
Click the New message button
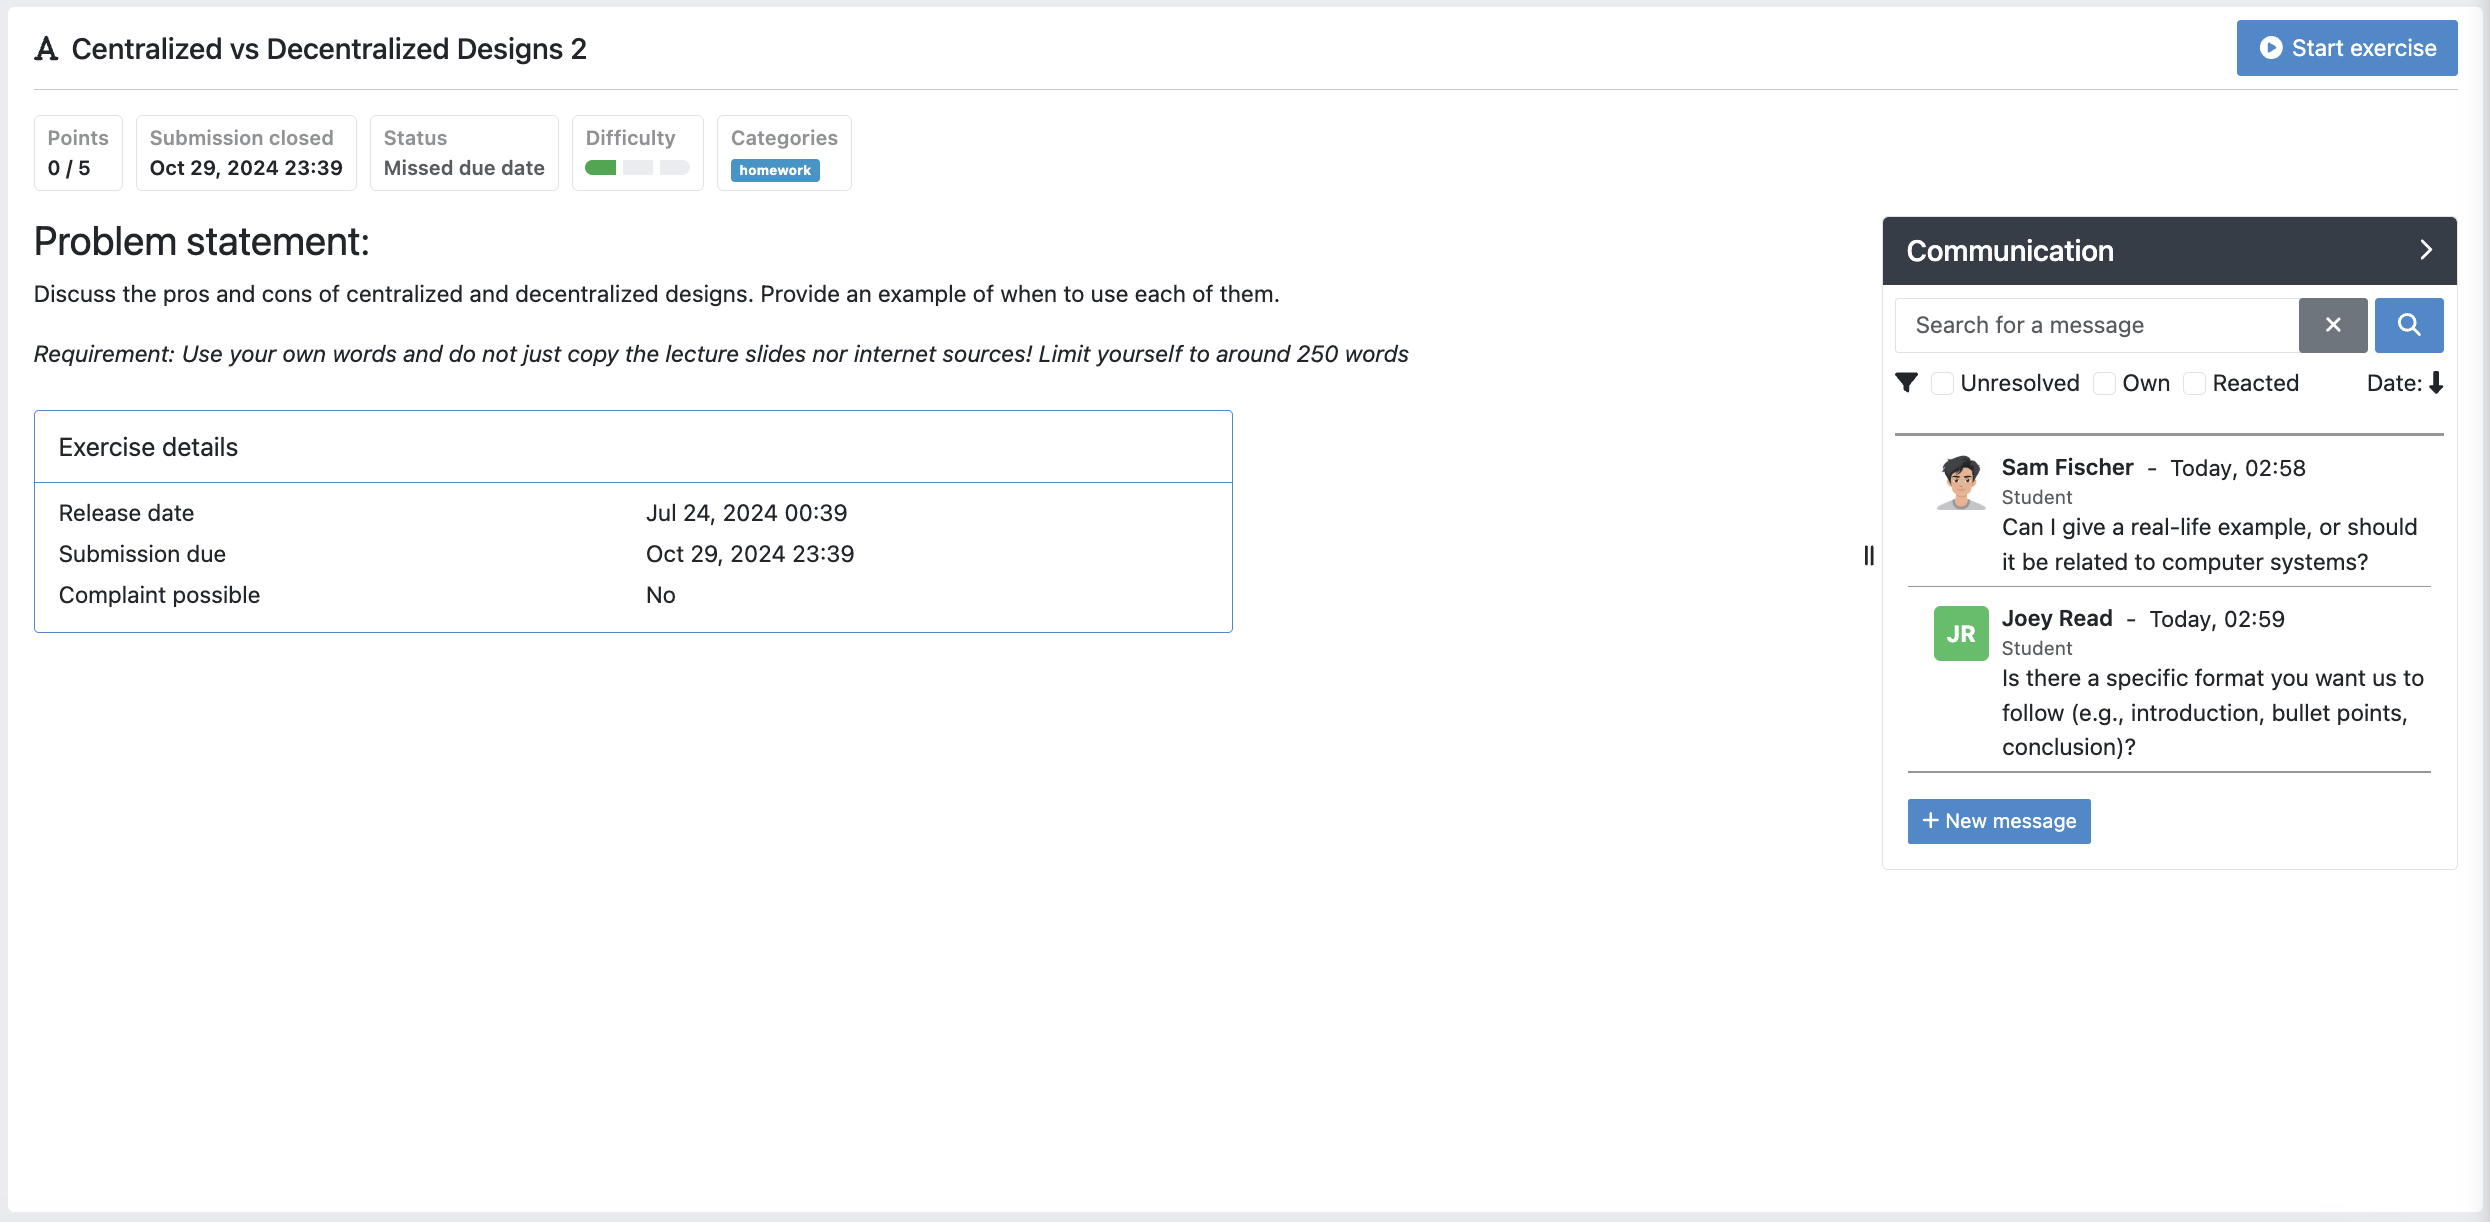[x=1998, y=821]
